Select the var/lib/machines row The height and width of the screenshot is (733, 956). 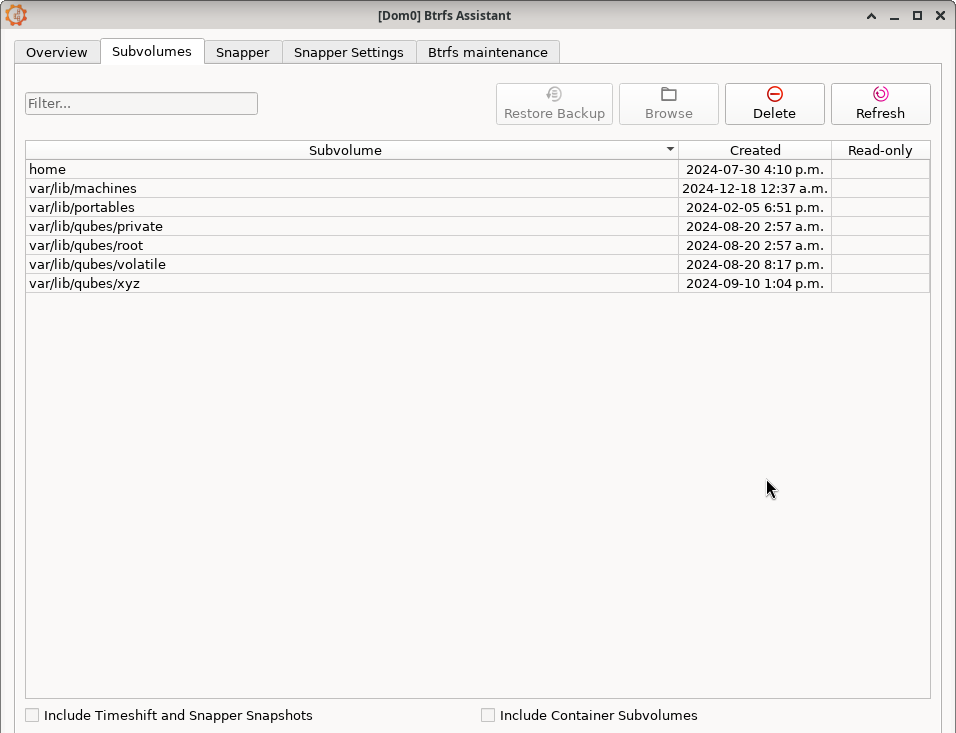350,188
